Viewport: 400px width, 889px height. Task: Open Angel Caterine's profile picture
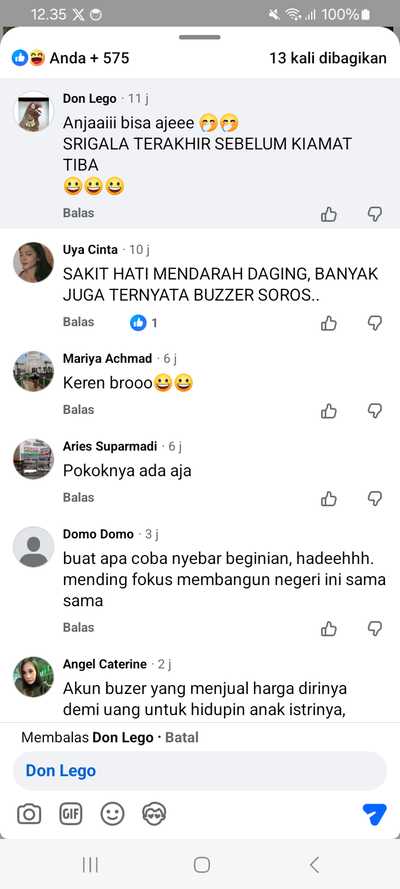click(33, 677)
